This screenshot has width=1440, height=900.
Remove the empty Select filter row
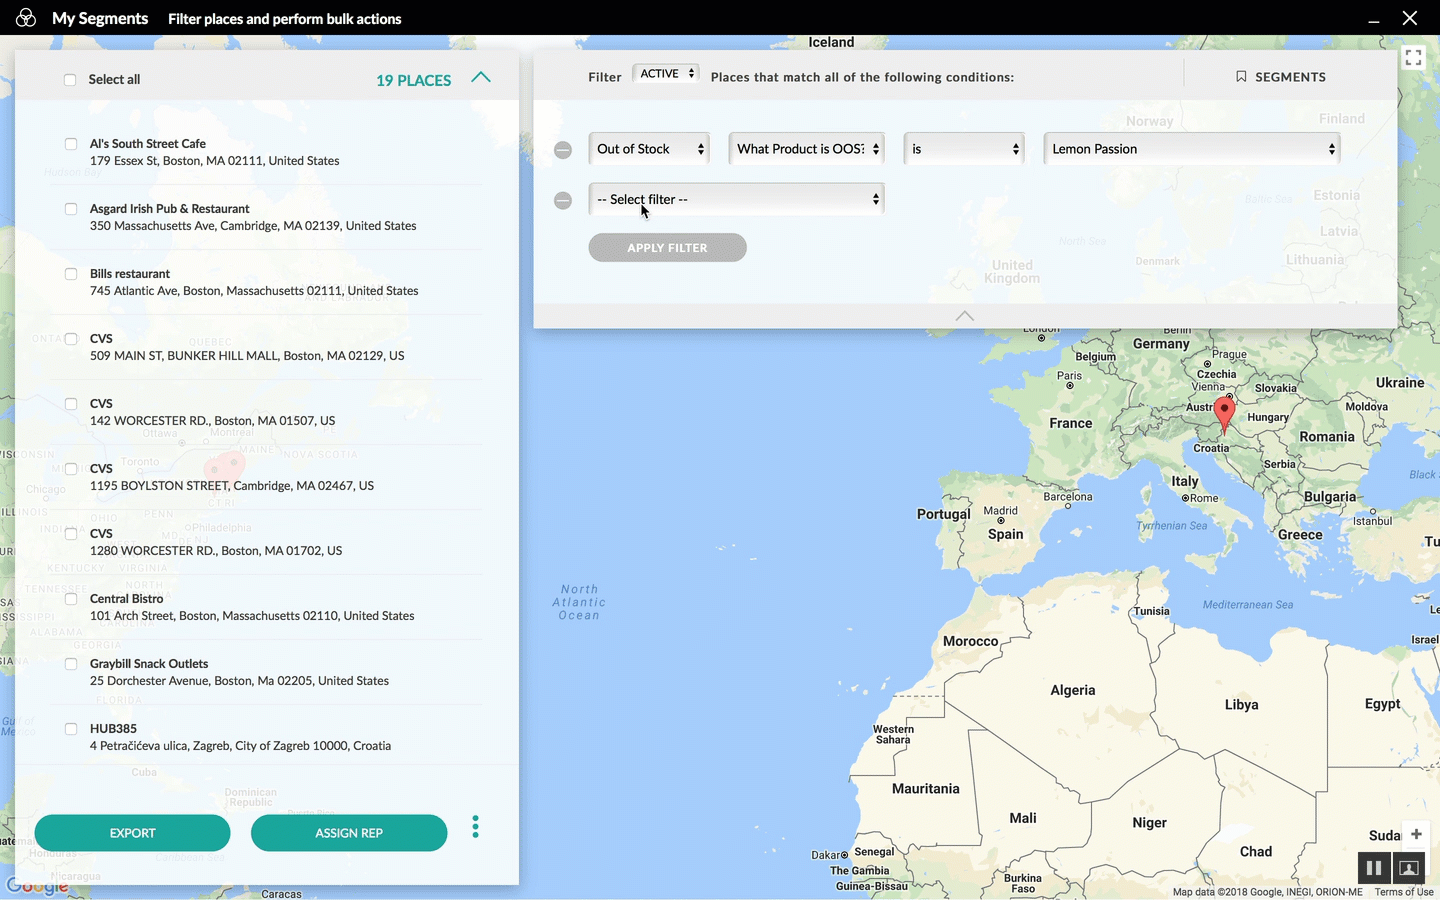(563, 200)
